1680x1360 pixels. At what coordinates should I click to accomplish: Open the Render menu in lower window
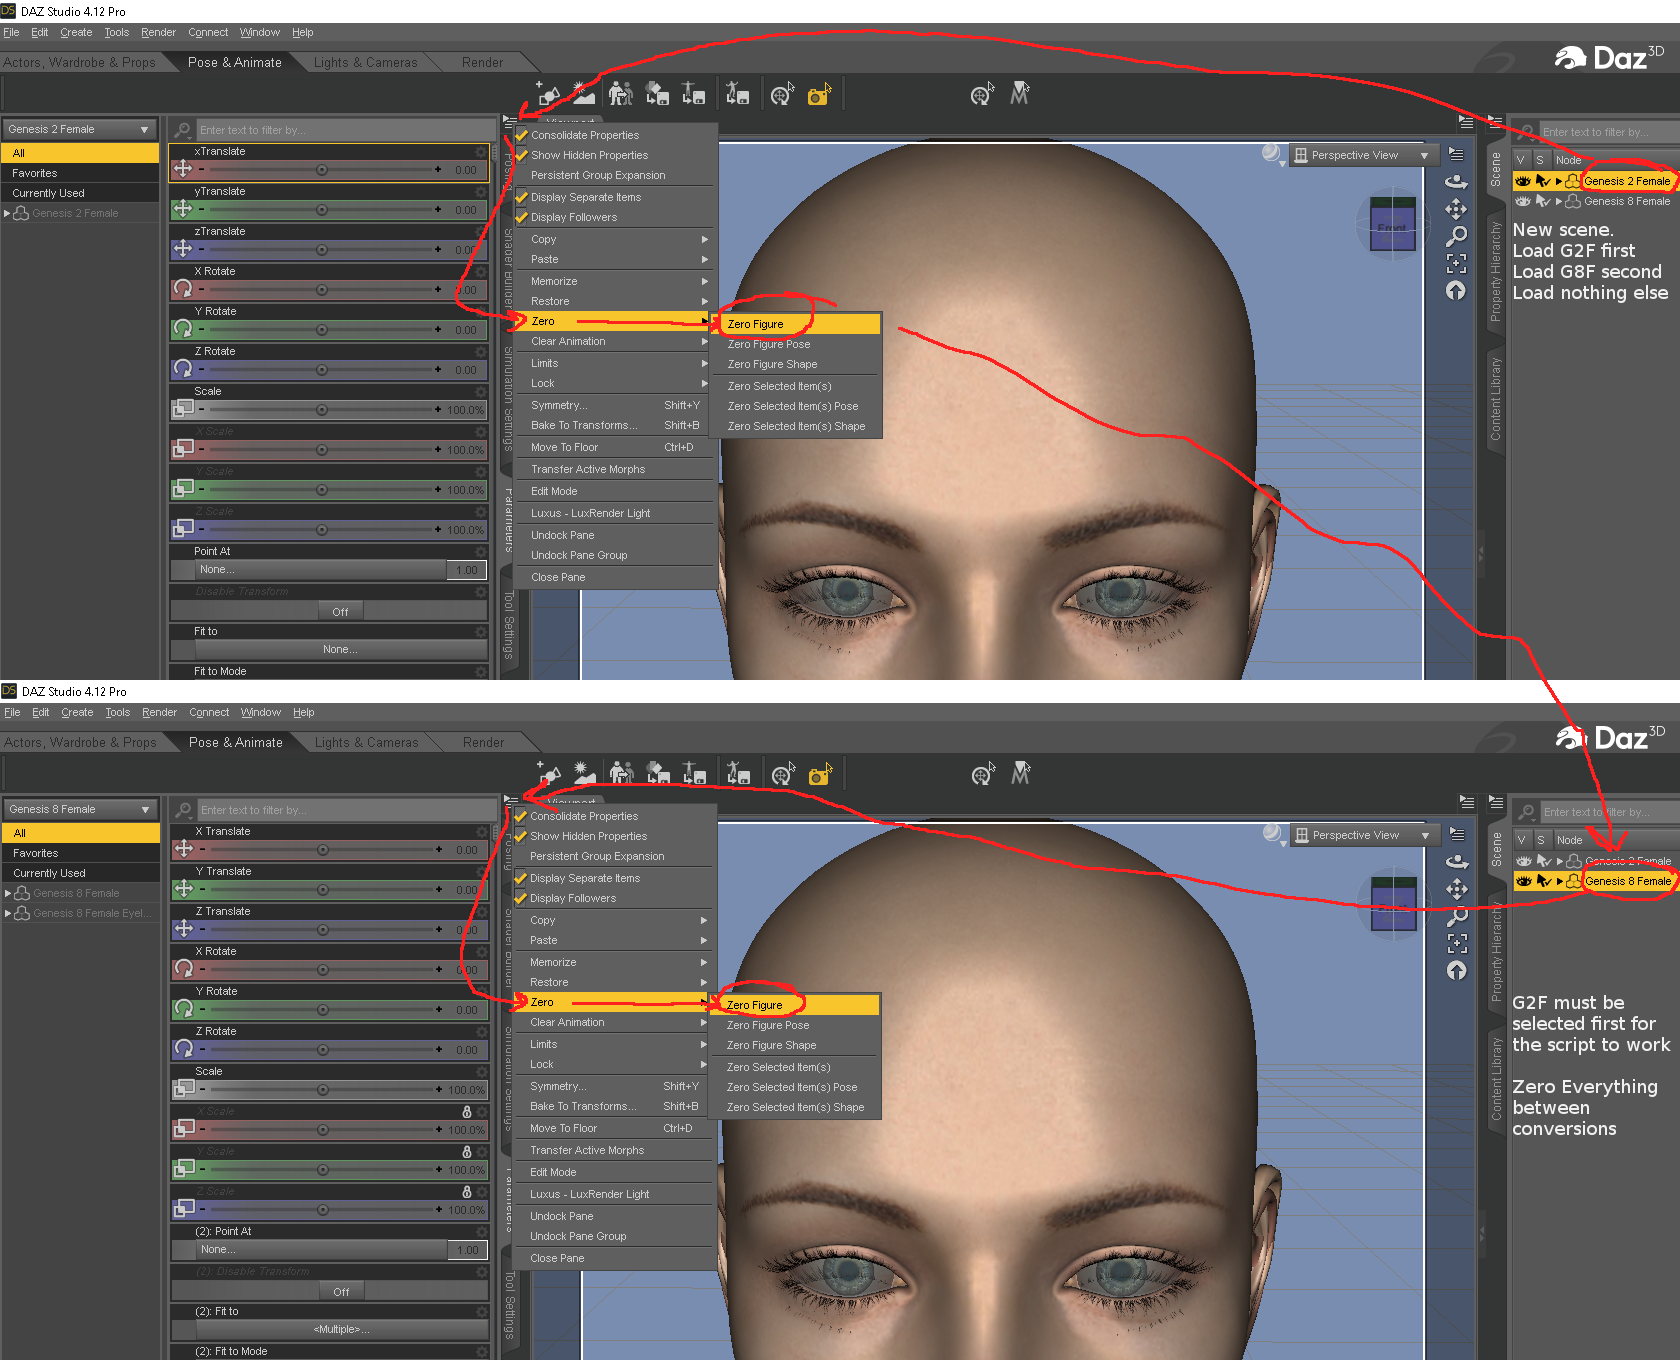(159, 712)
